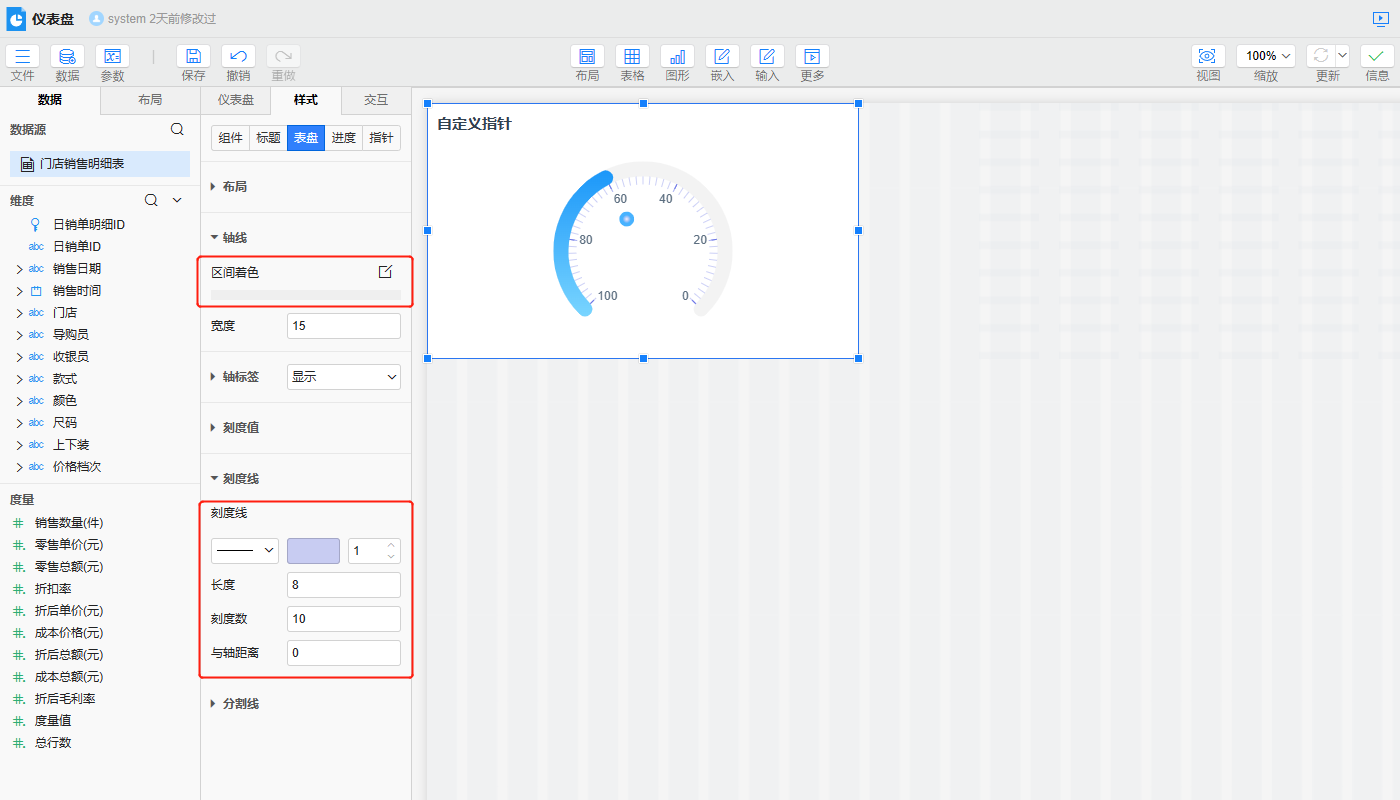Switch to the 布局 tab in the left panel

(x=150, y=100)
